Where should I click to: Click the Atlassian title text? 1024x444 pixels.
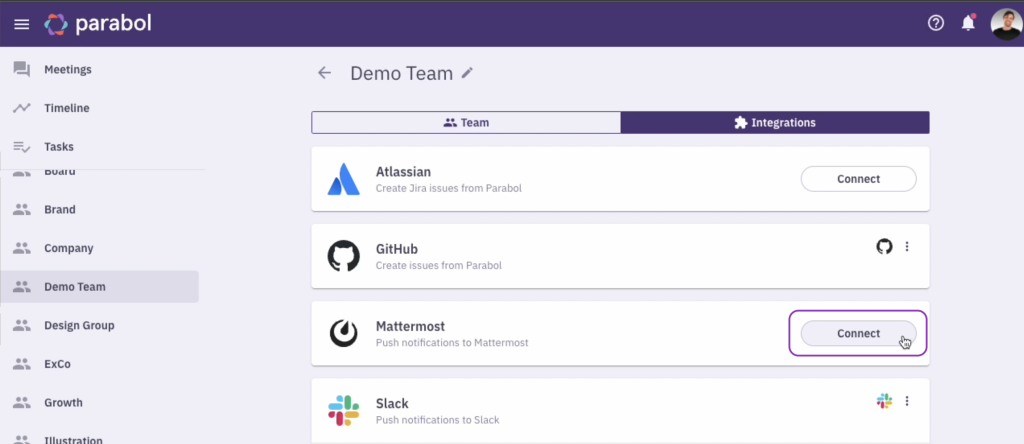[403, 172]
